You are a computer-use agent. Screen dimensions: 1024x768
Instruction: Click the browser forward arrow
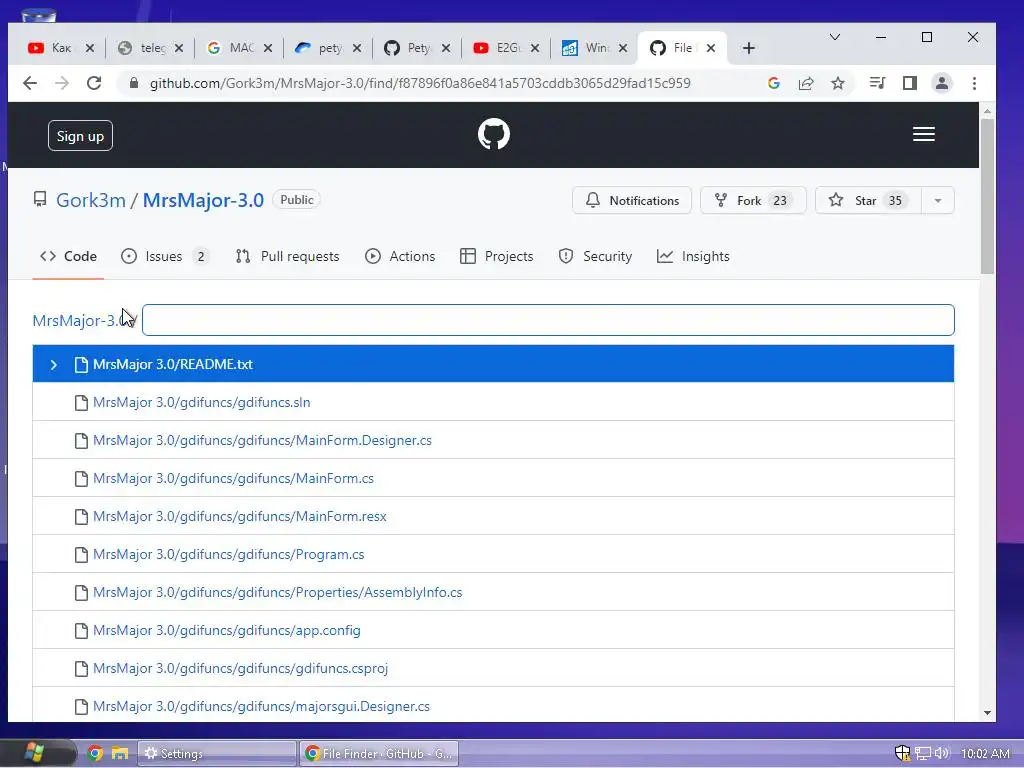coord(62,83)
